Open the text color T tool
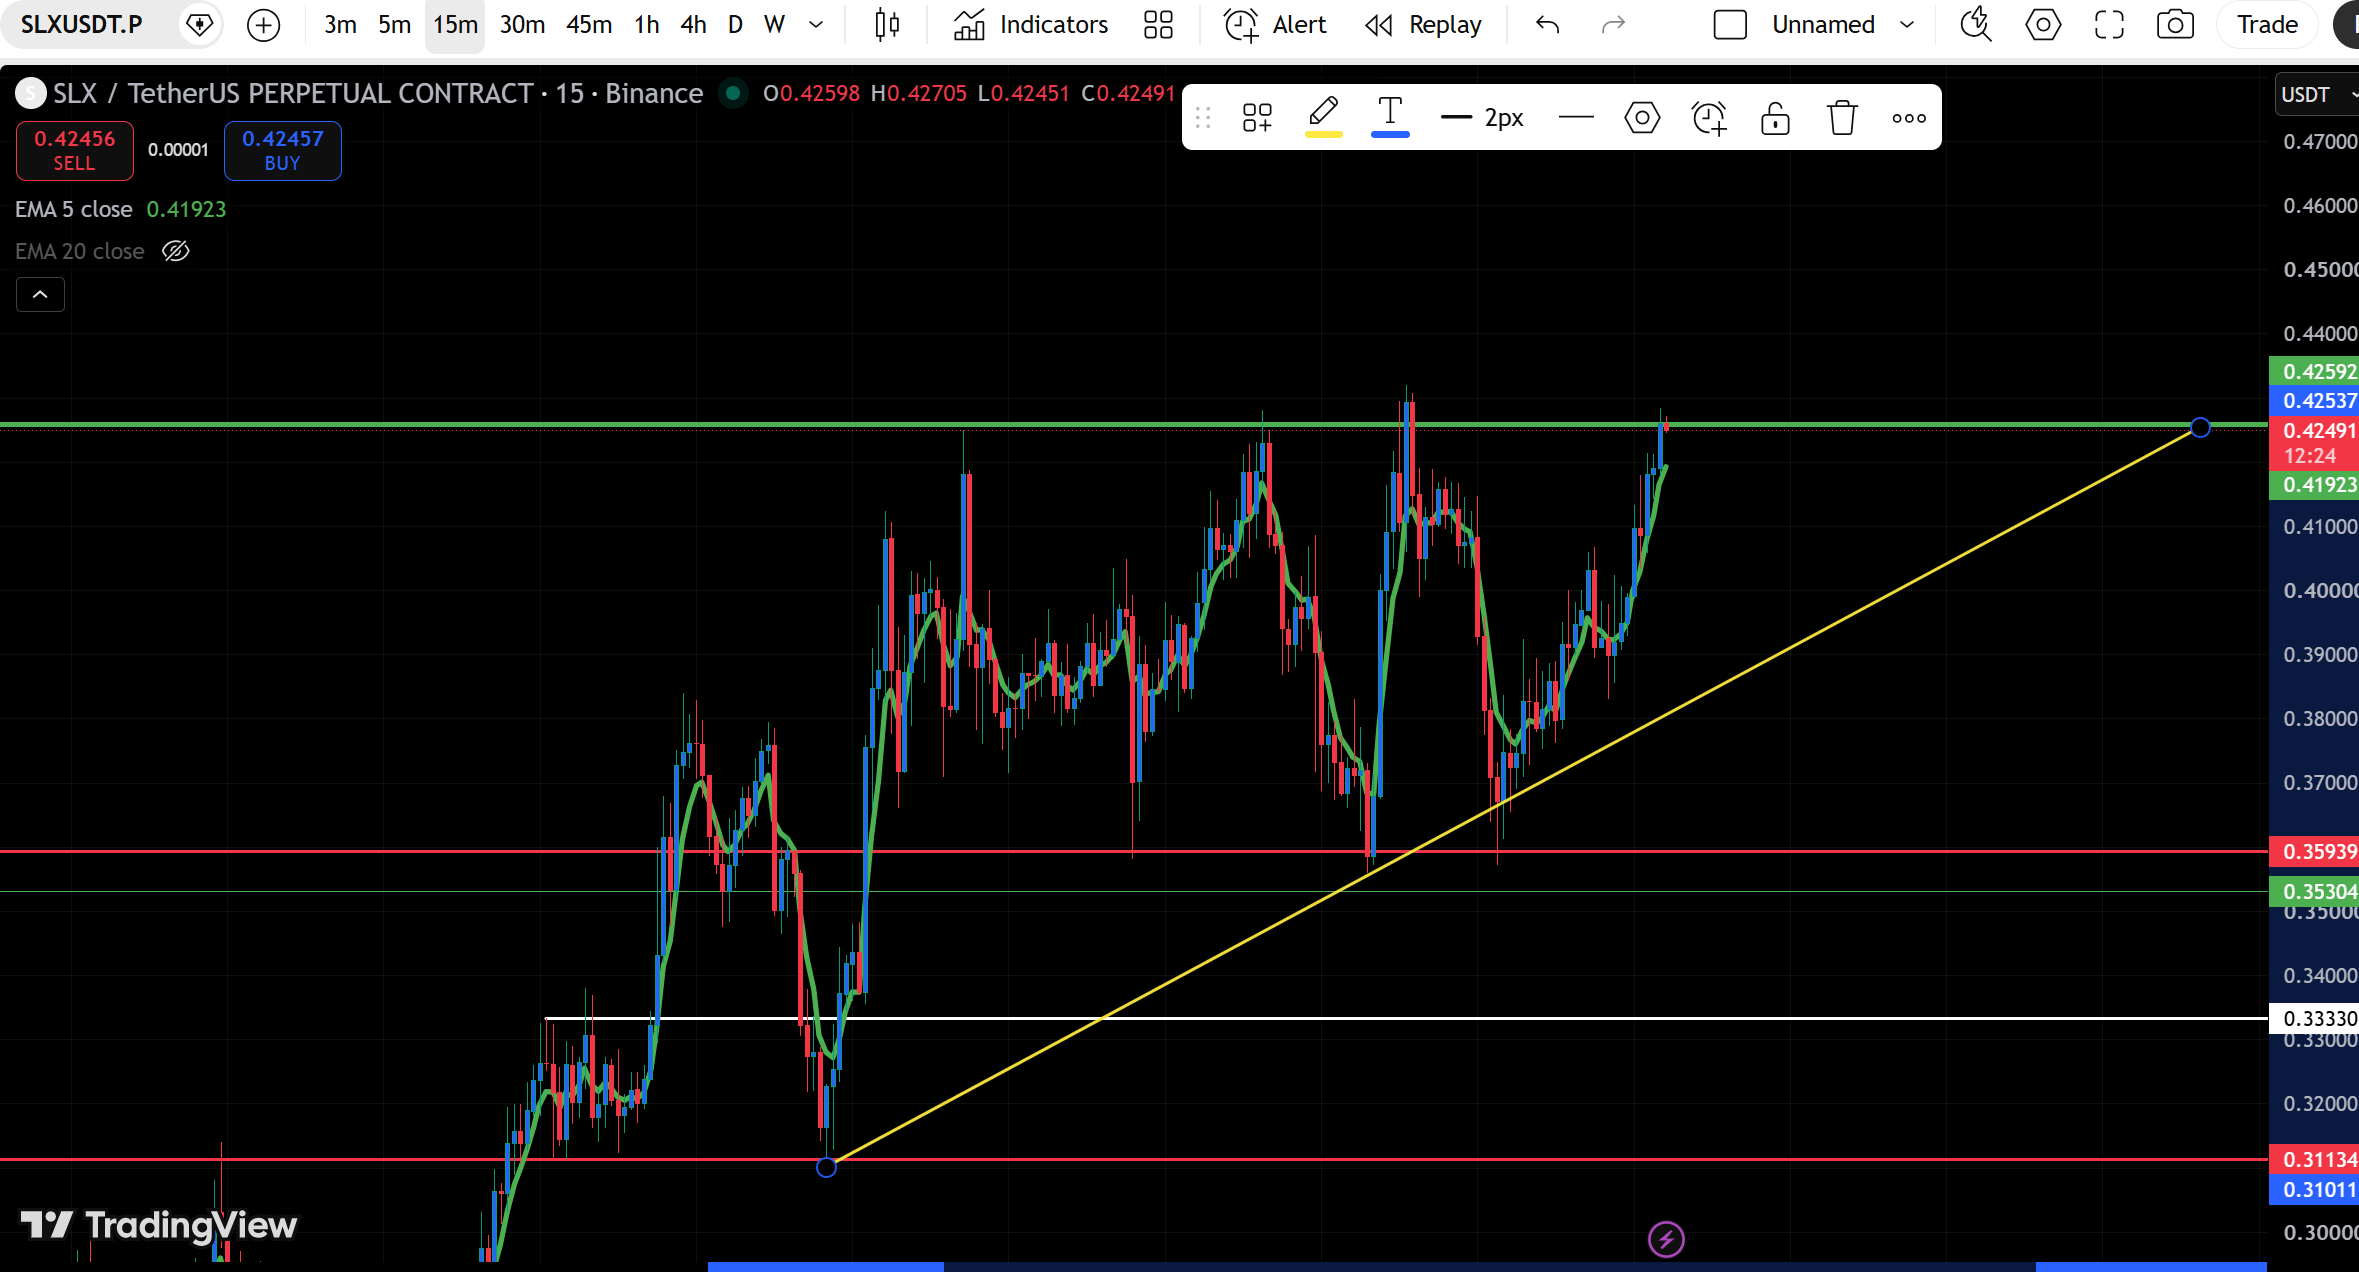 (1390, 116)
